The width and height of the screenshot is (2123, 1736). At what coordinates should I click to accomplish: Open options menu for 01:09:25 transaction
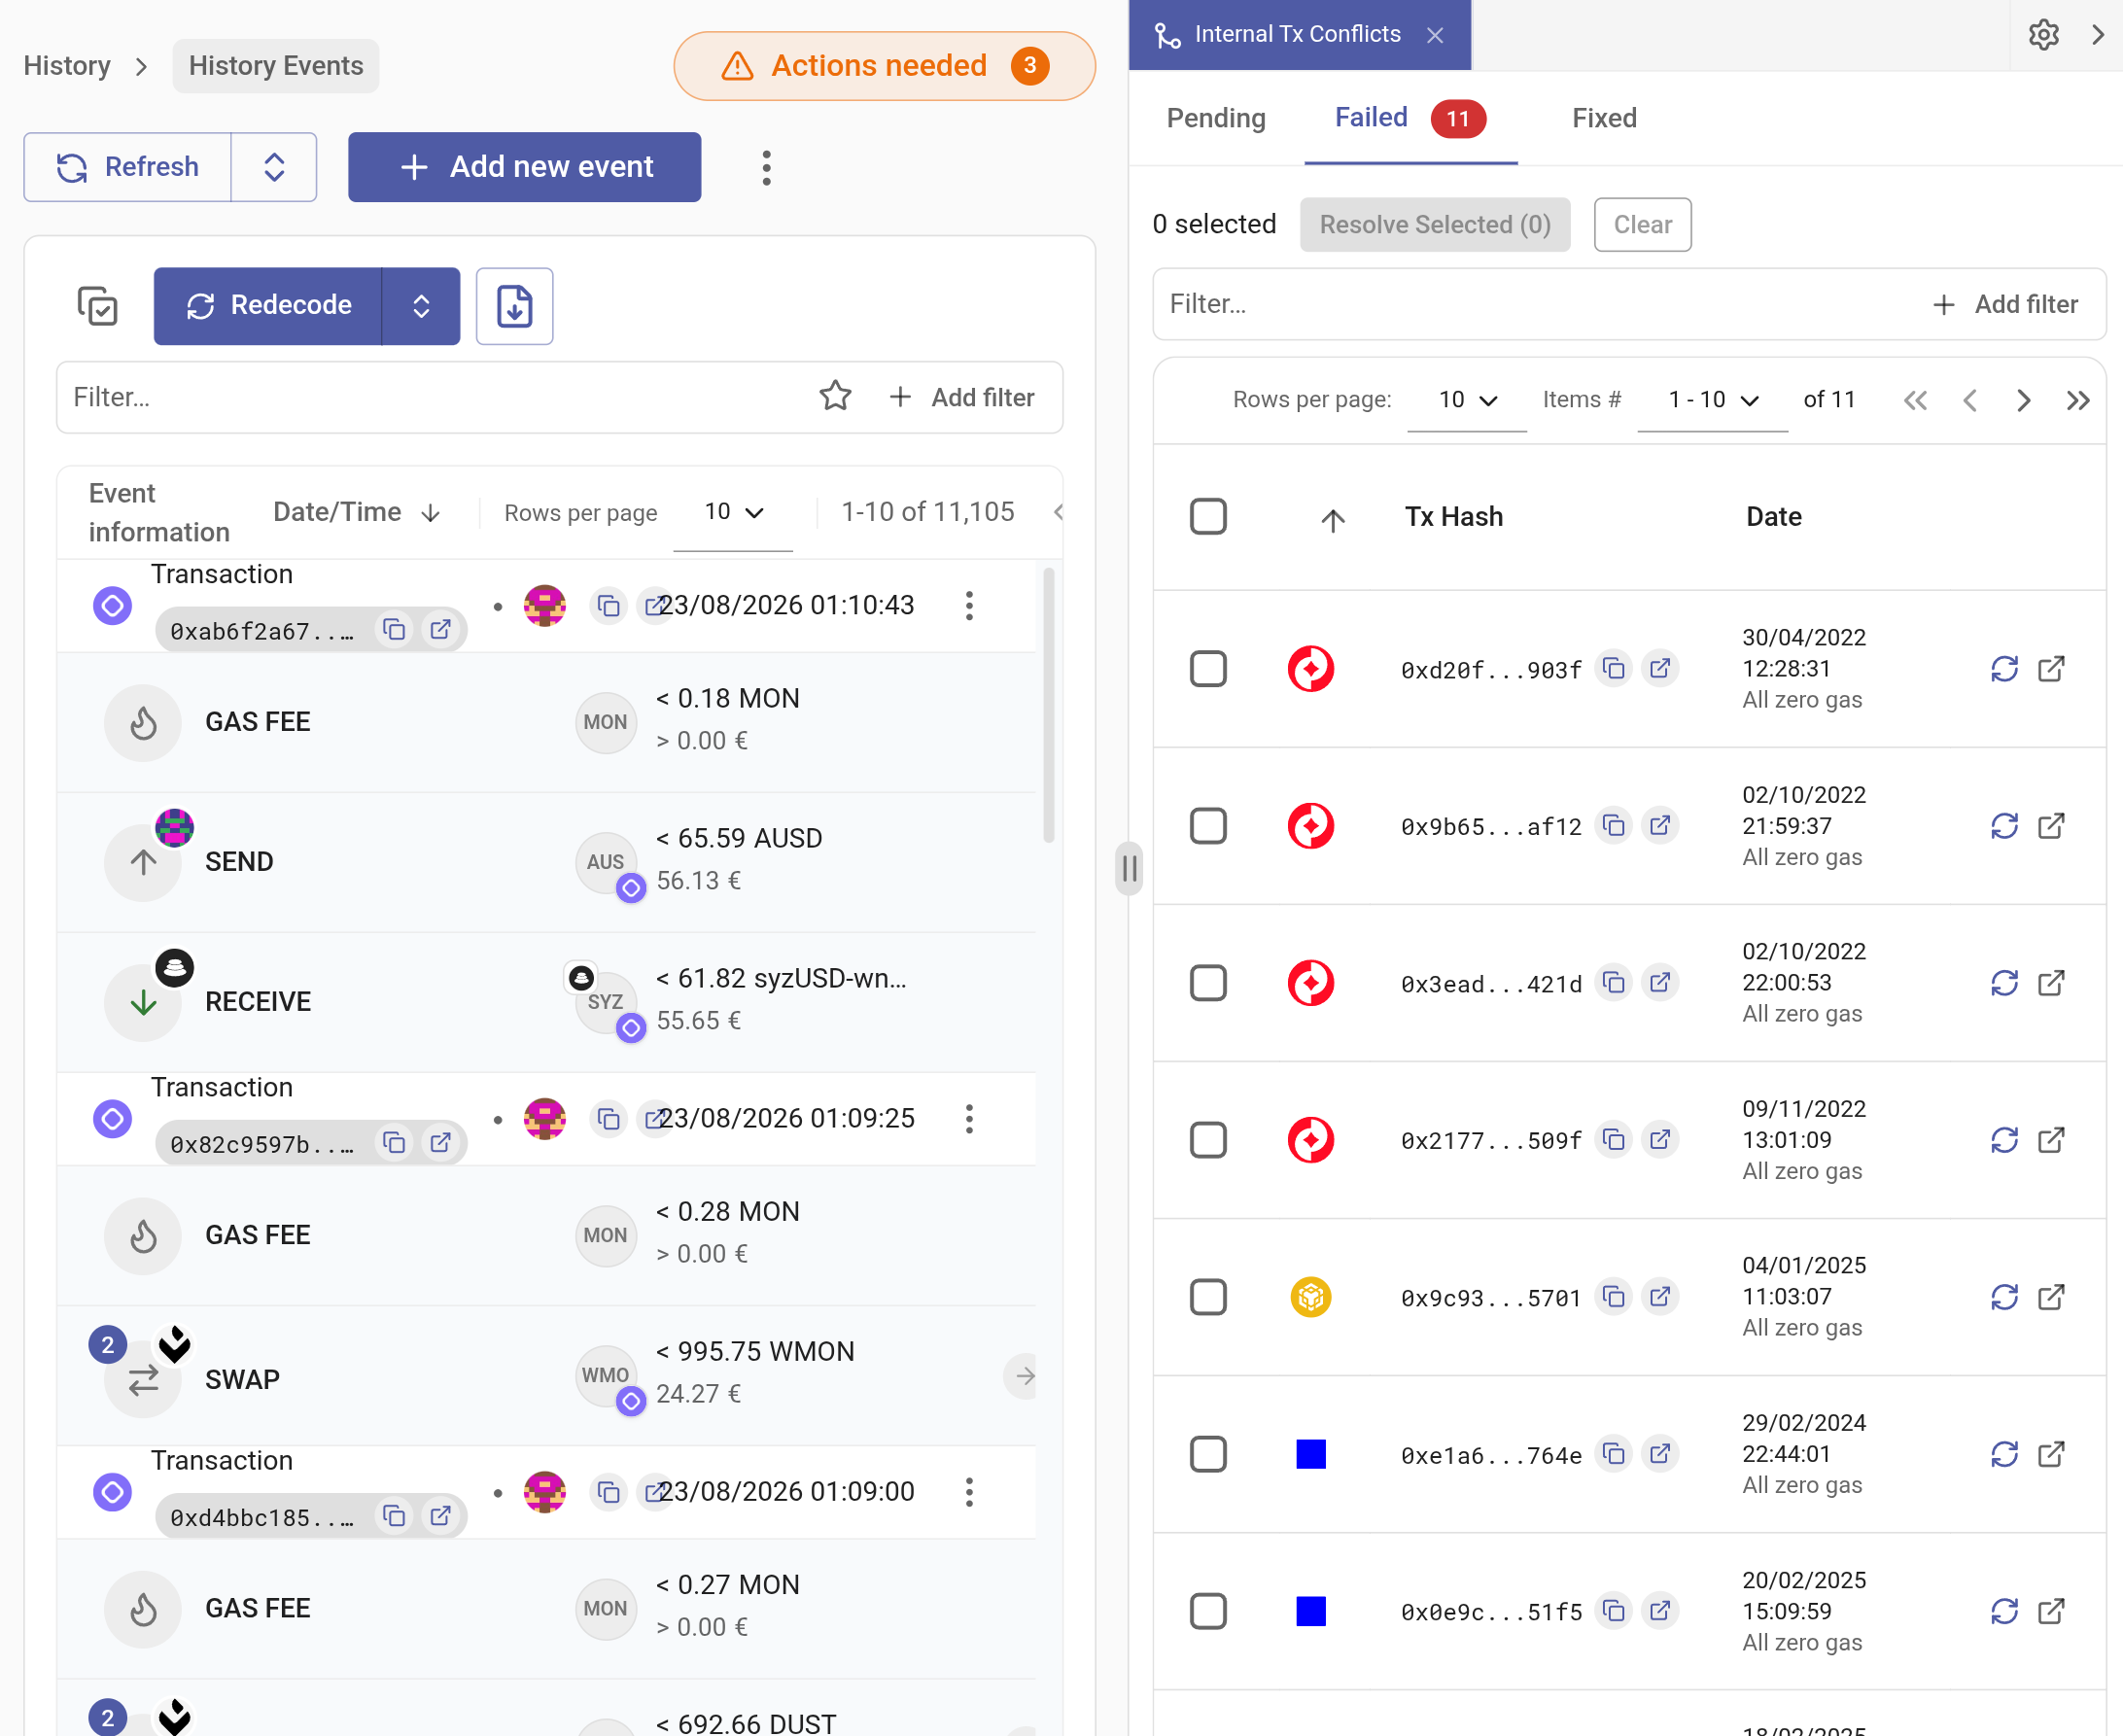click(968, 1118)
